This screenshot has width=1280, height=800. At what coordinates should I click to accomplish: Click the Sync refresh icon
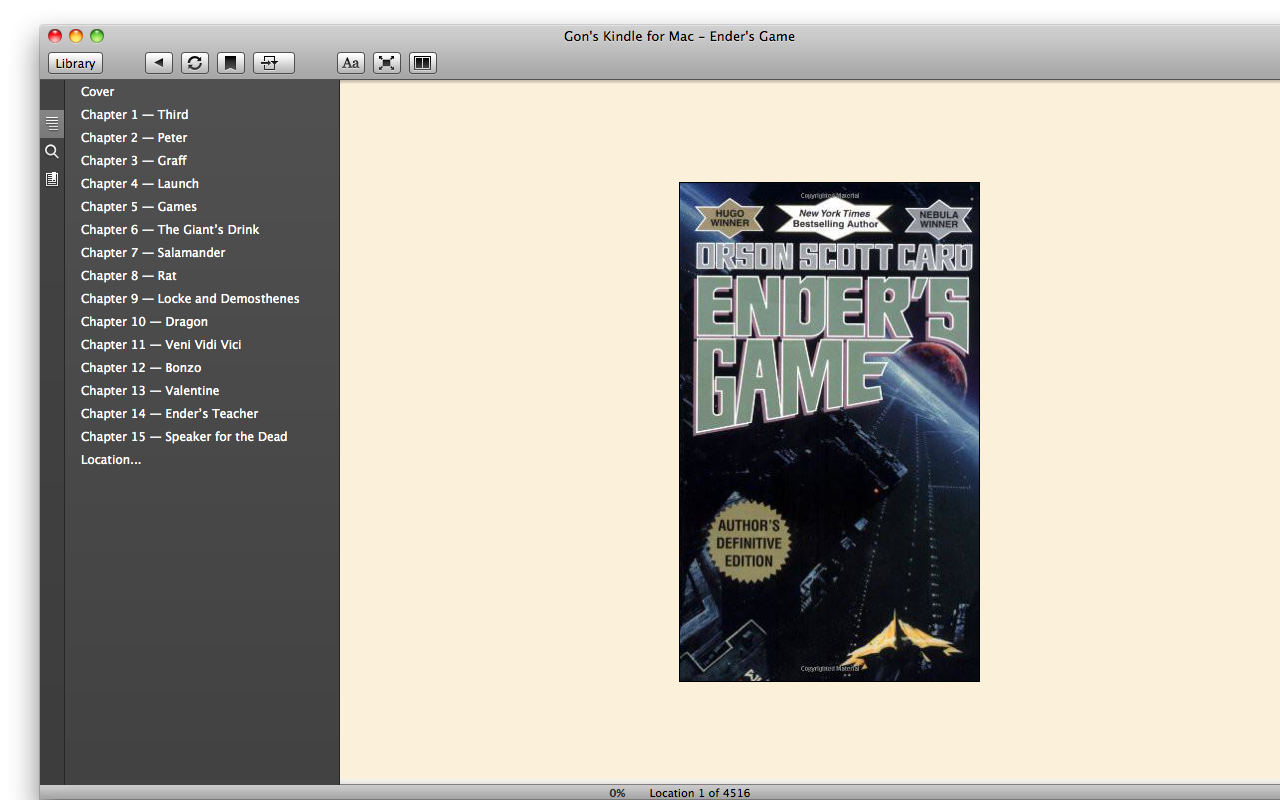pyautogui.click(x=195, y=63)
